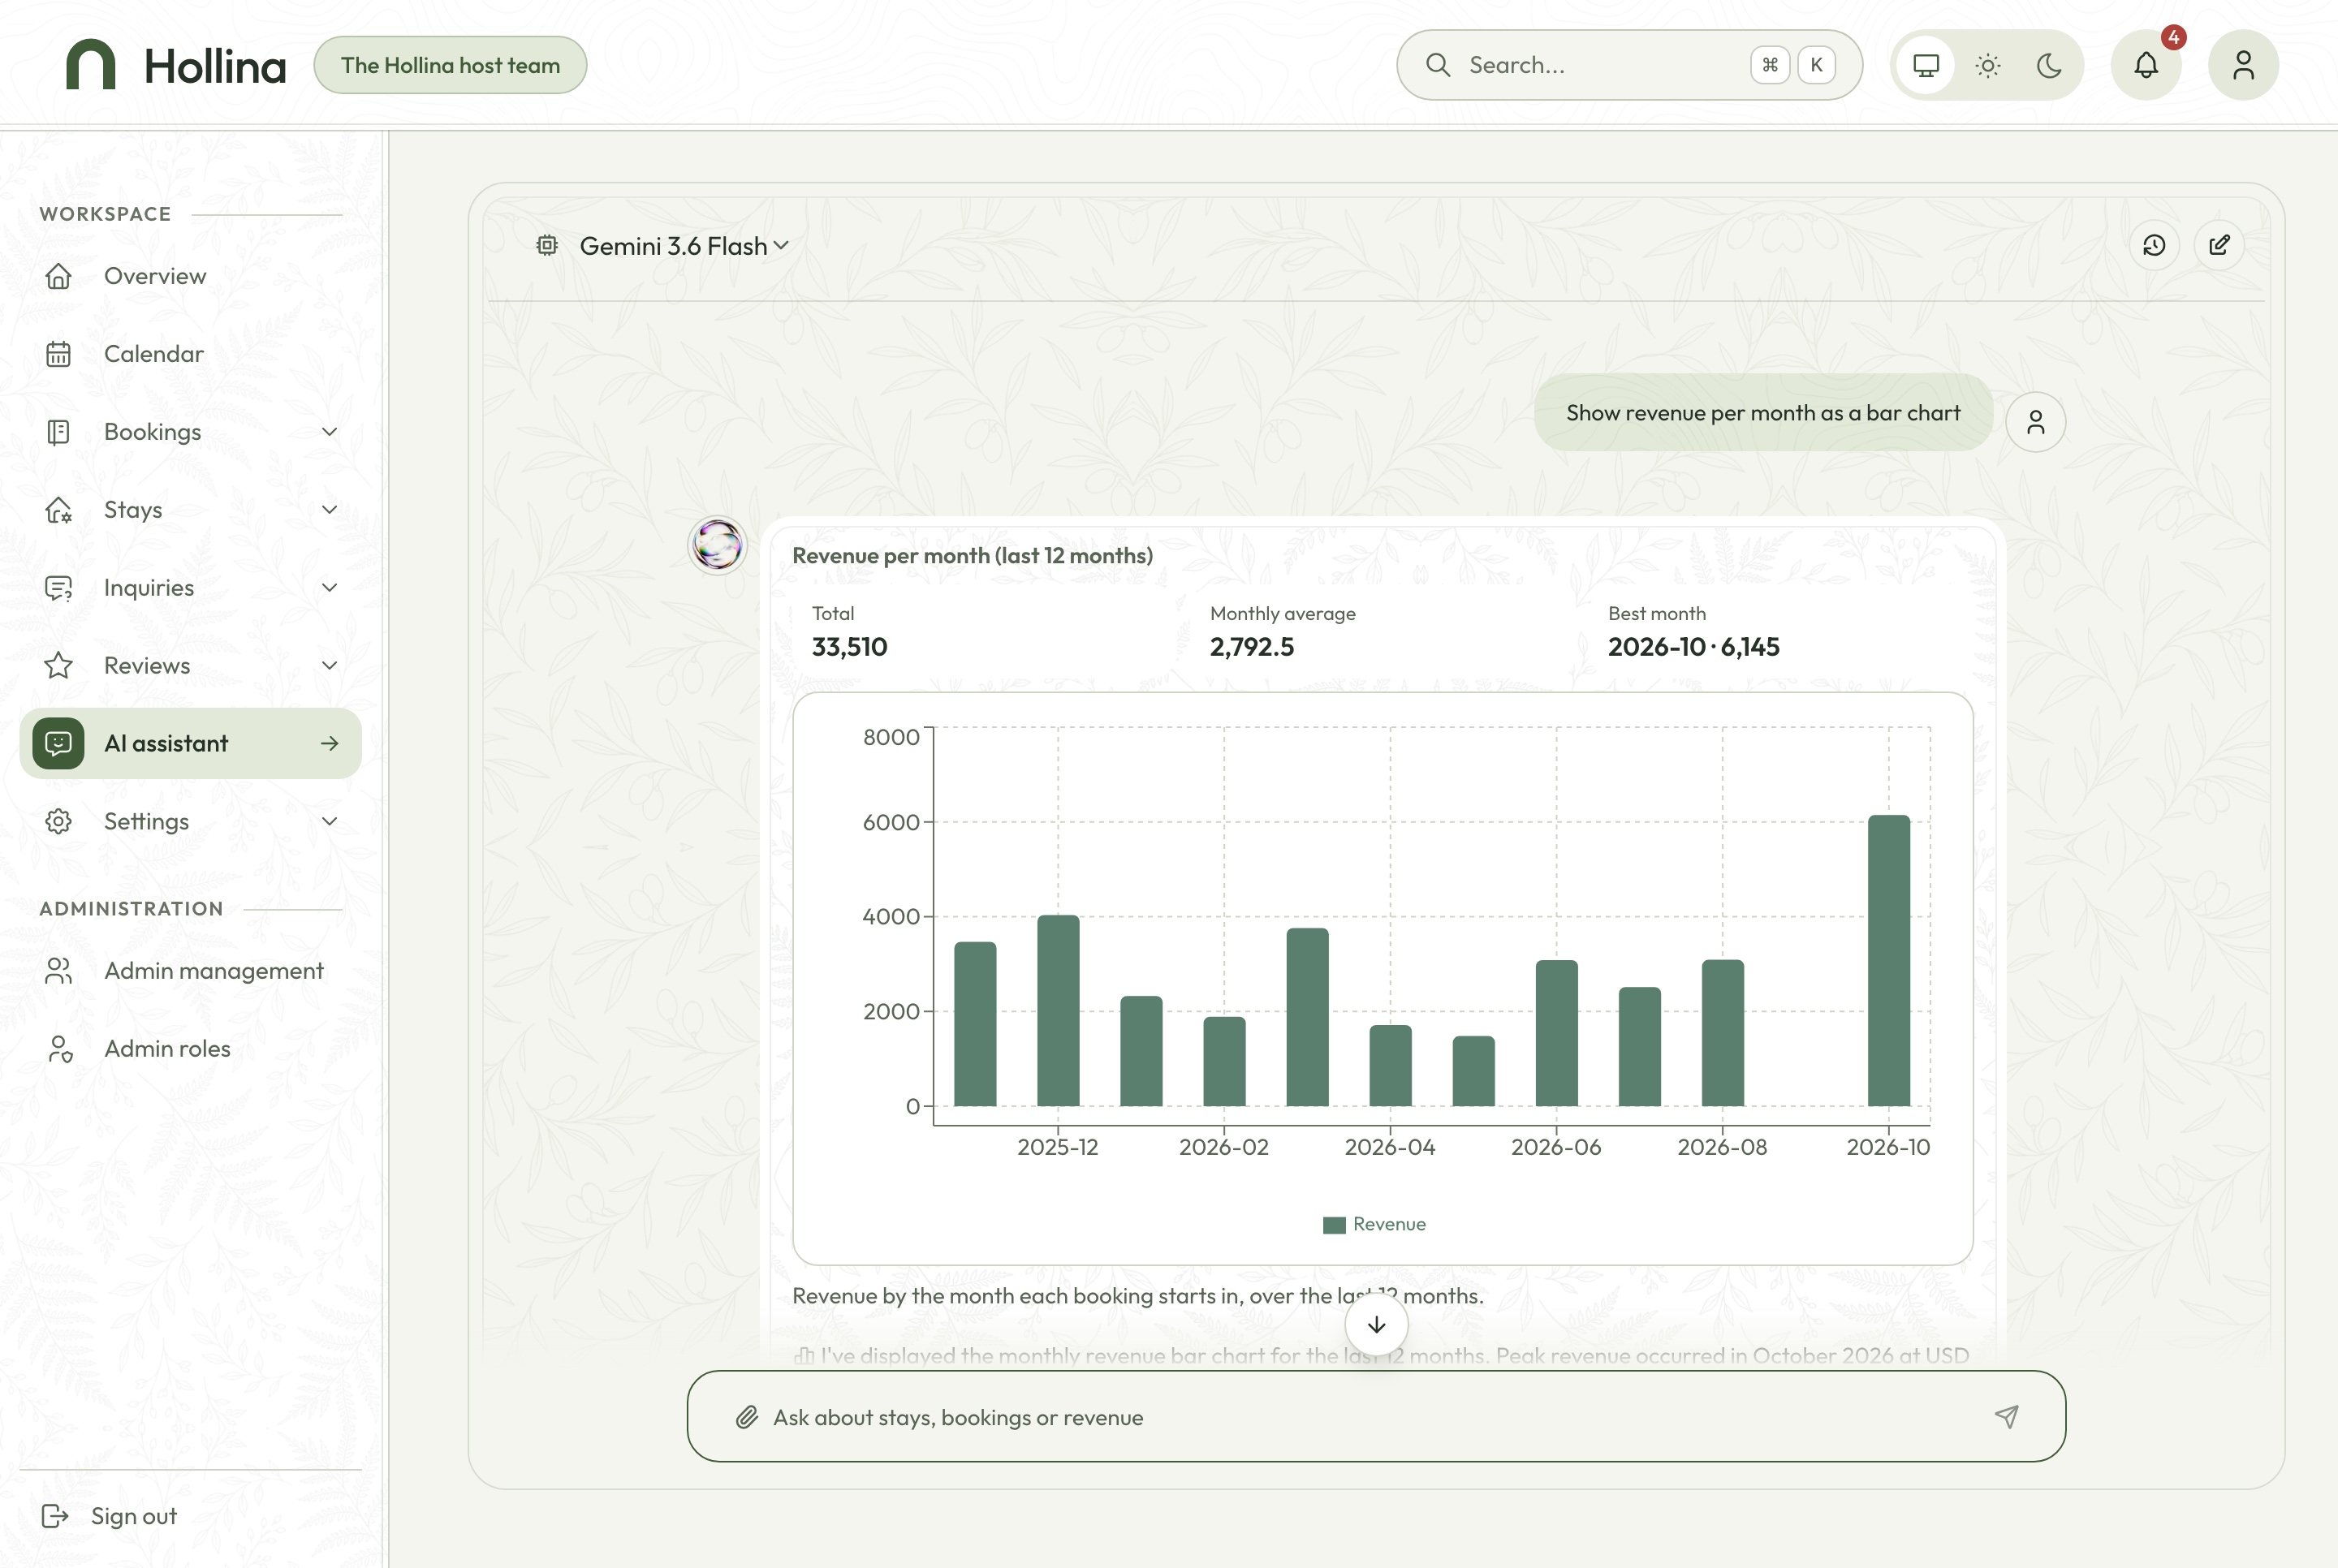Expand the Stays submenu chevron
The image size is (2338, 1568).
coord(329,510)
